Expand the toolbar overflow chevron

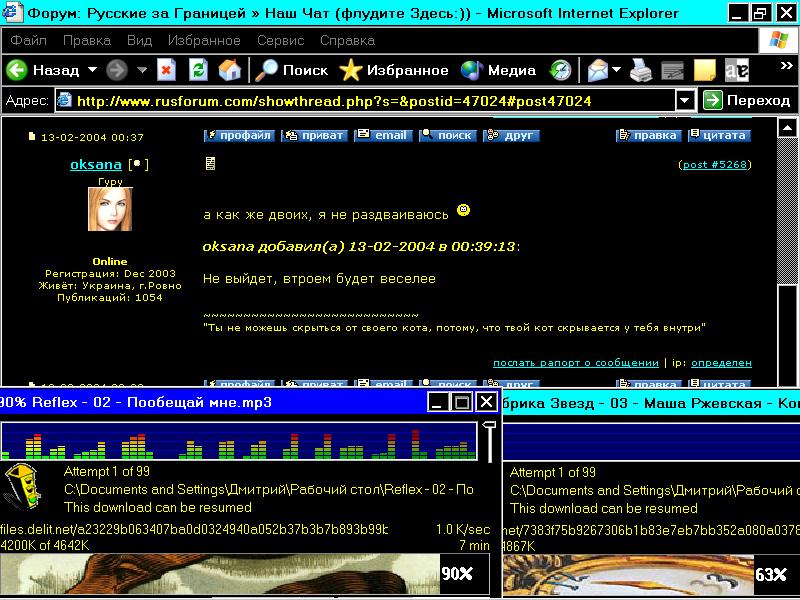(787, 66)
